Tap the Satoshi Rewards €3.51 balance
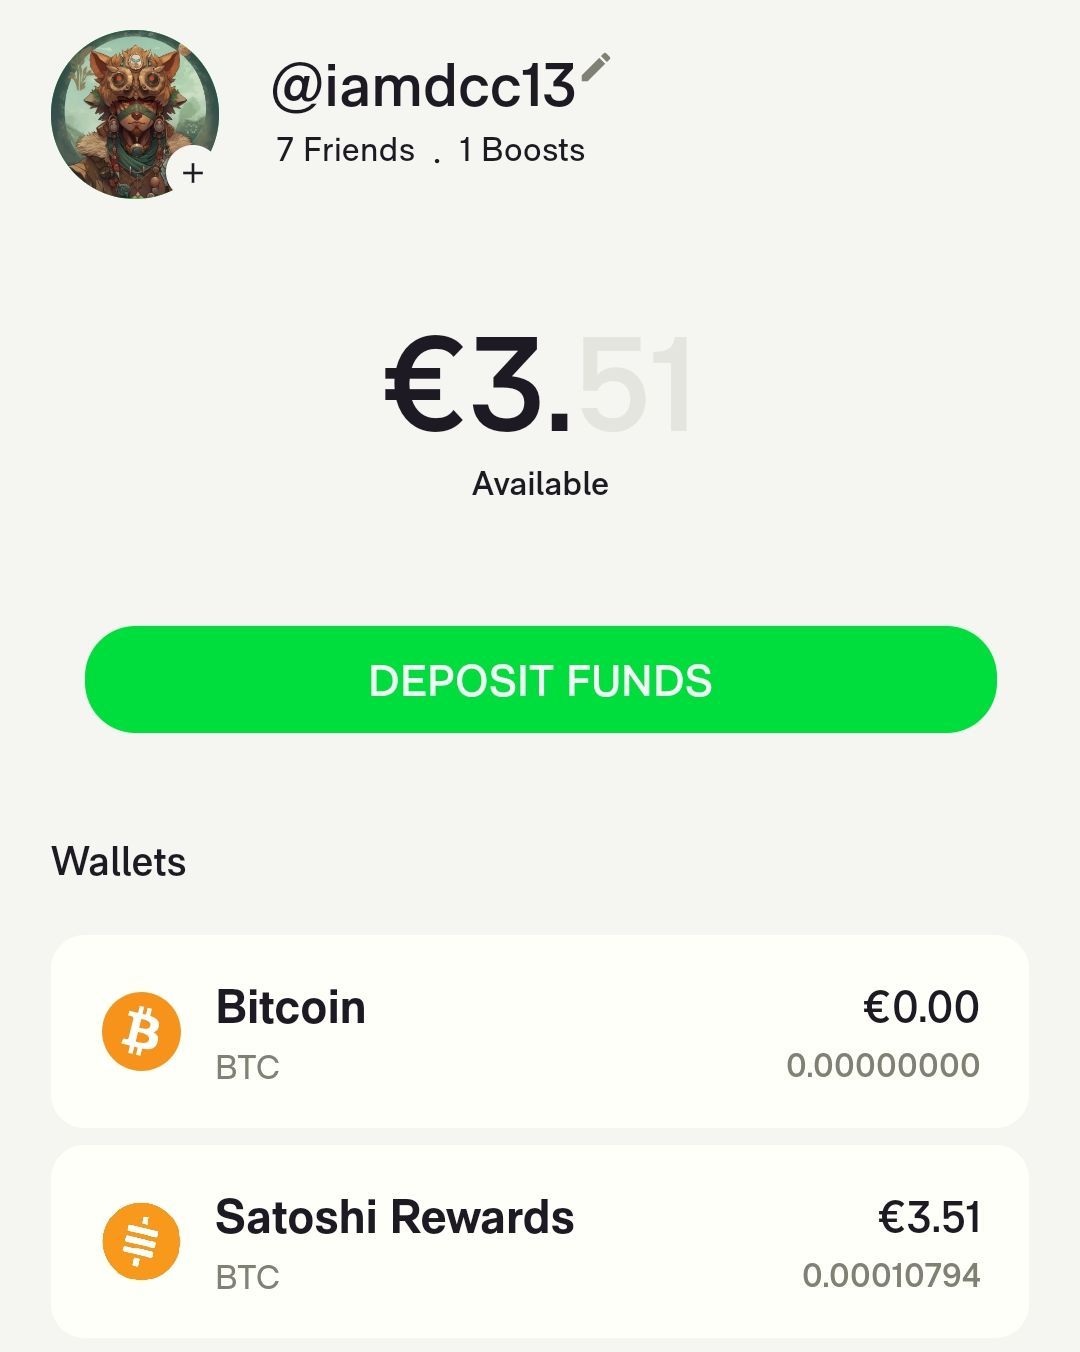 tap(928, 1217)
